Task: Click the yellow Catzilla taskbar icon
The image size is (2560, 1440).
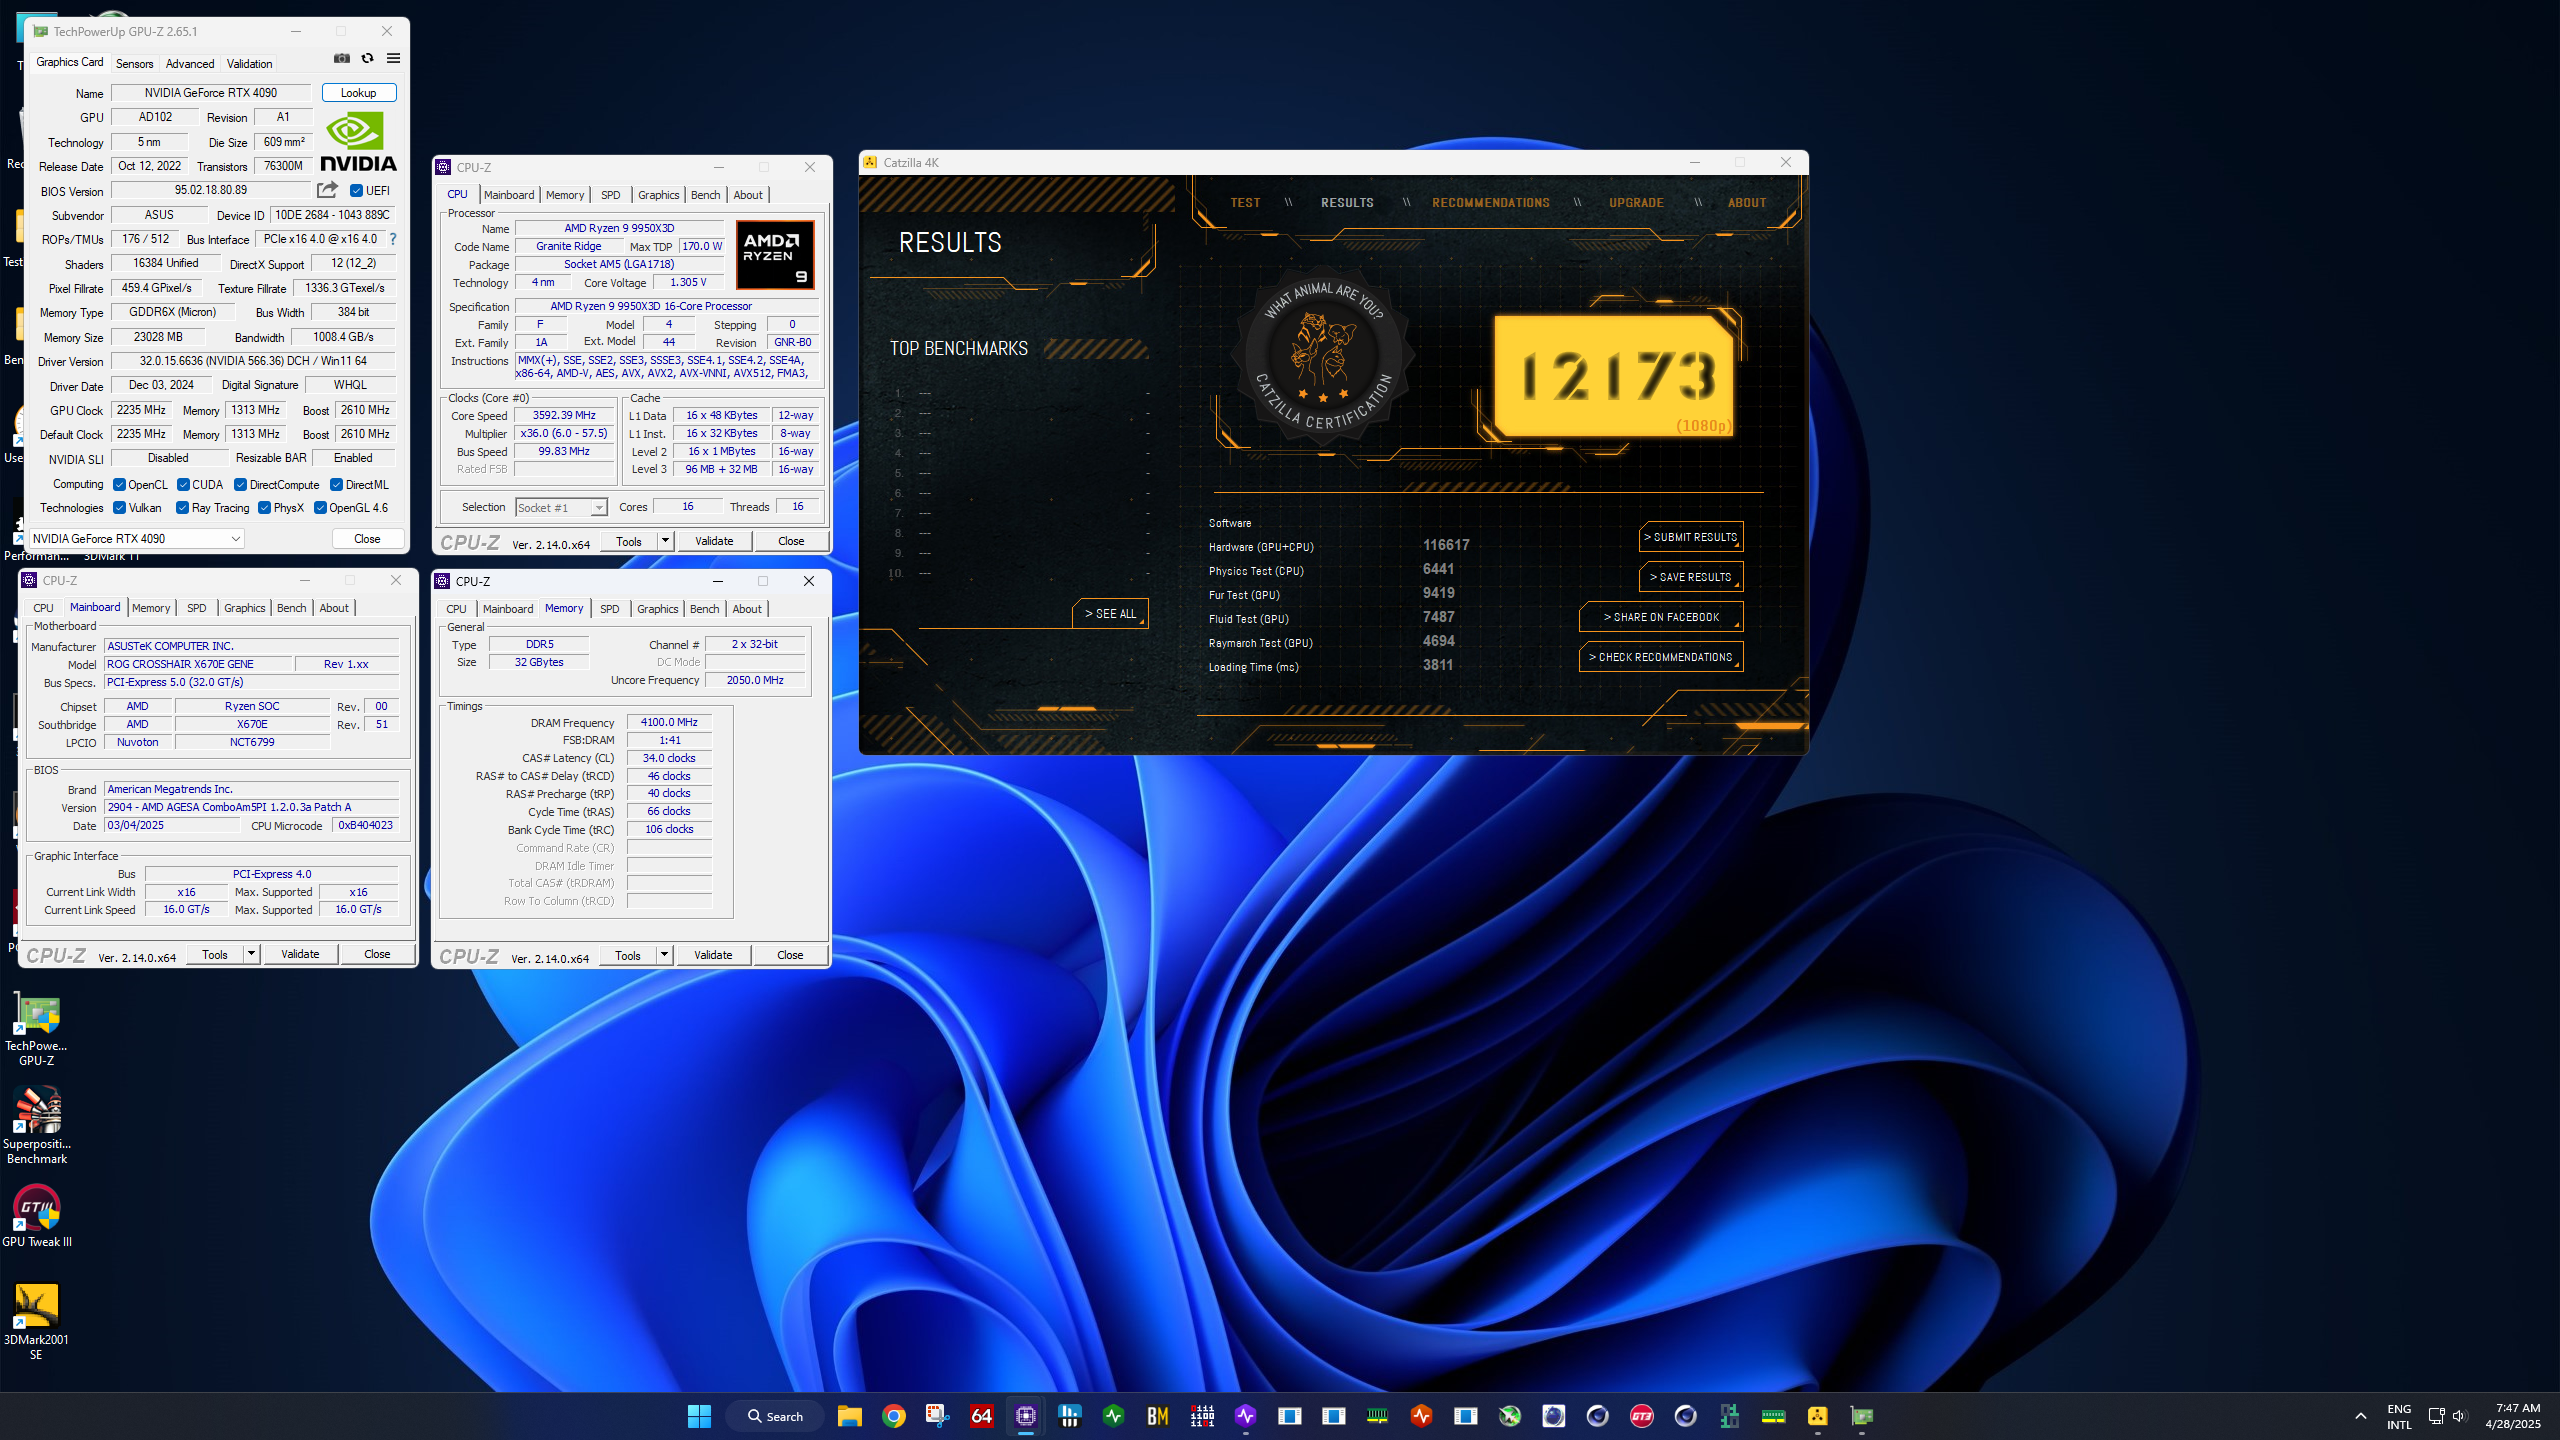Action: [1817, 1416]
